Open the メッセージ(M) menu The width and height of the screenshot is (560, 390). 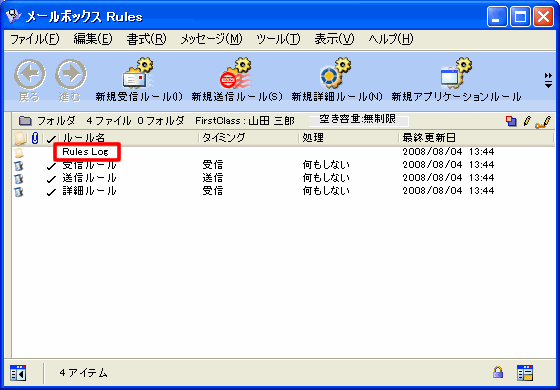pos(211,39)
